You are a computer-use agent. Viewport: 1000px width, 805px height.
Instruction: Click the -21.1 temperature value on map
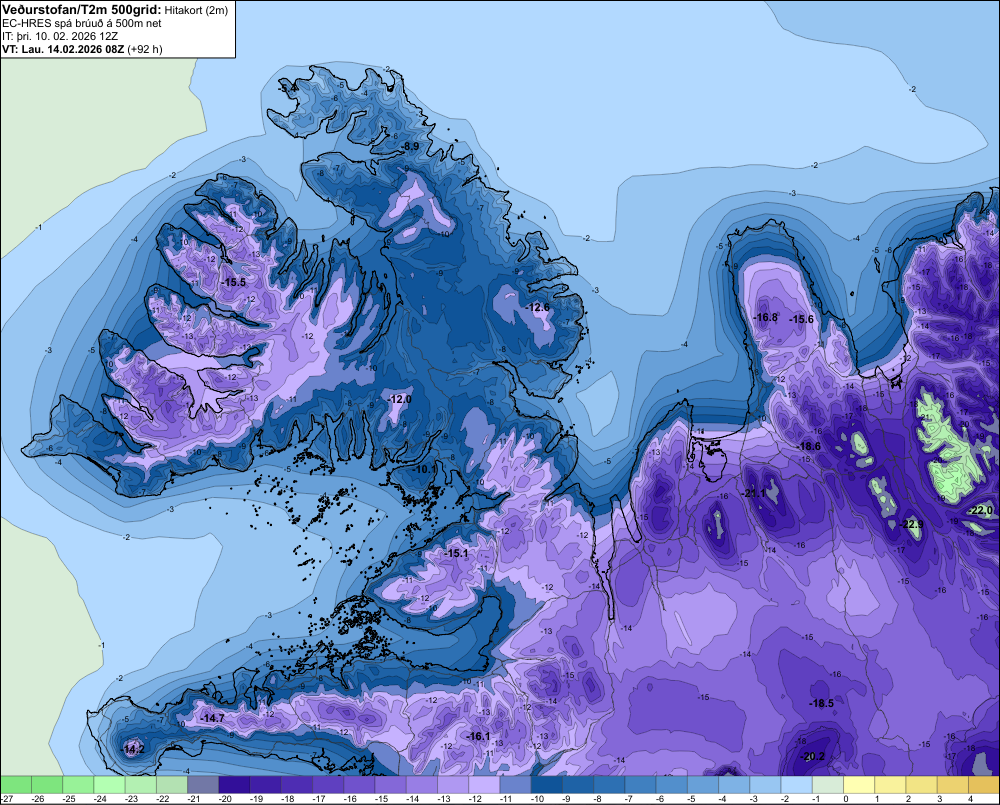pos(754,494)
